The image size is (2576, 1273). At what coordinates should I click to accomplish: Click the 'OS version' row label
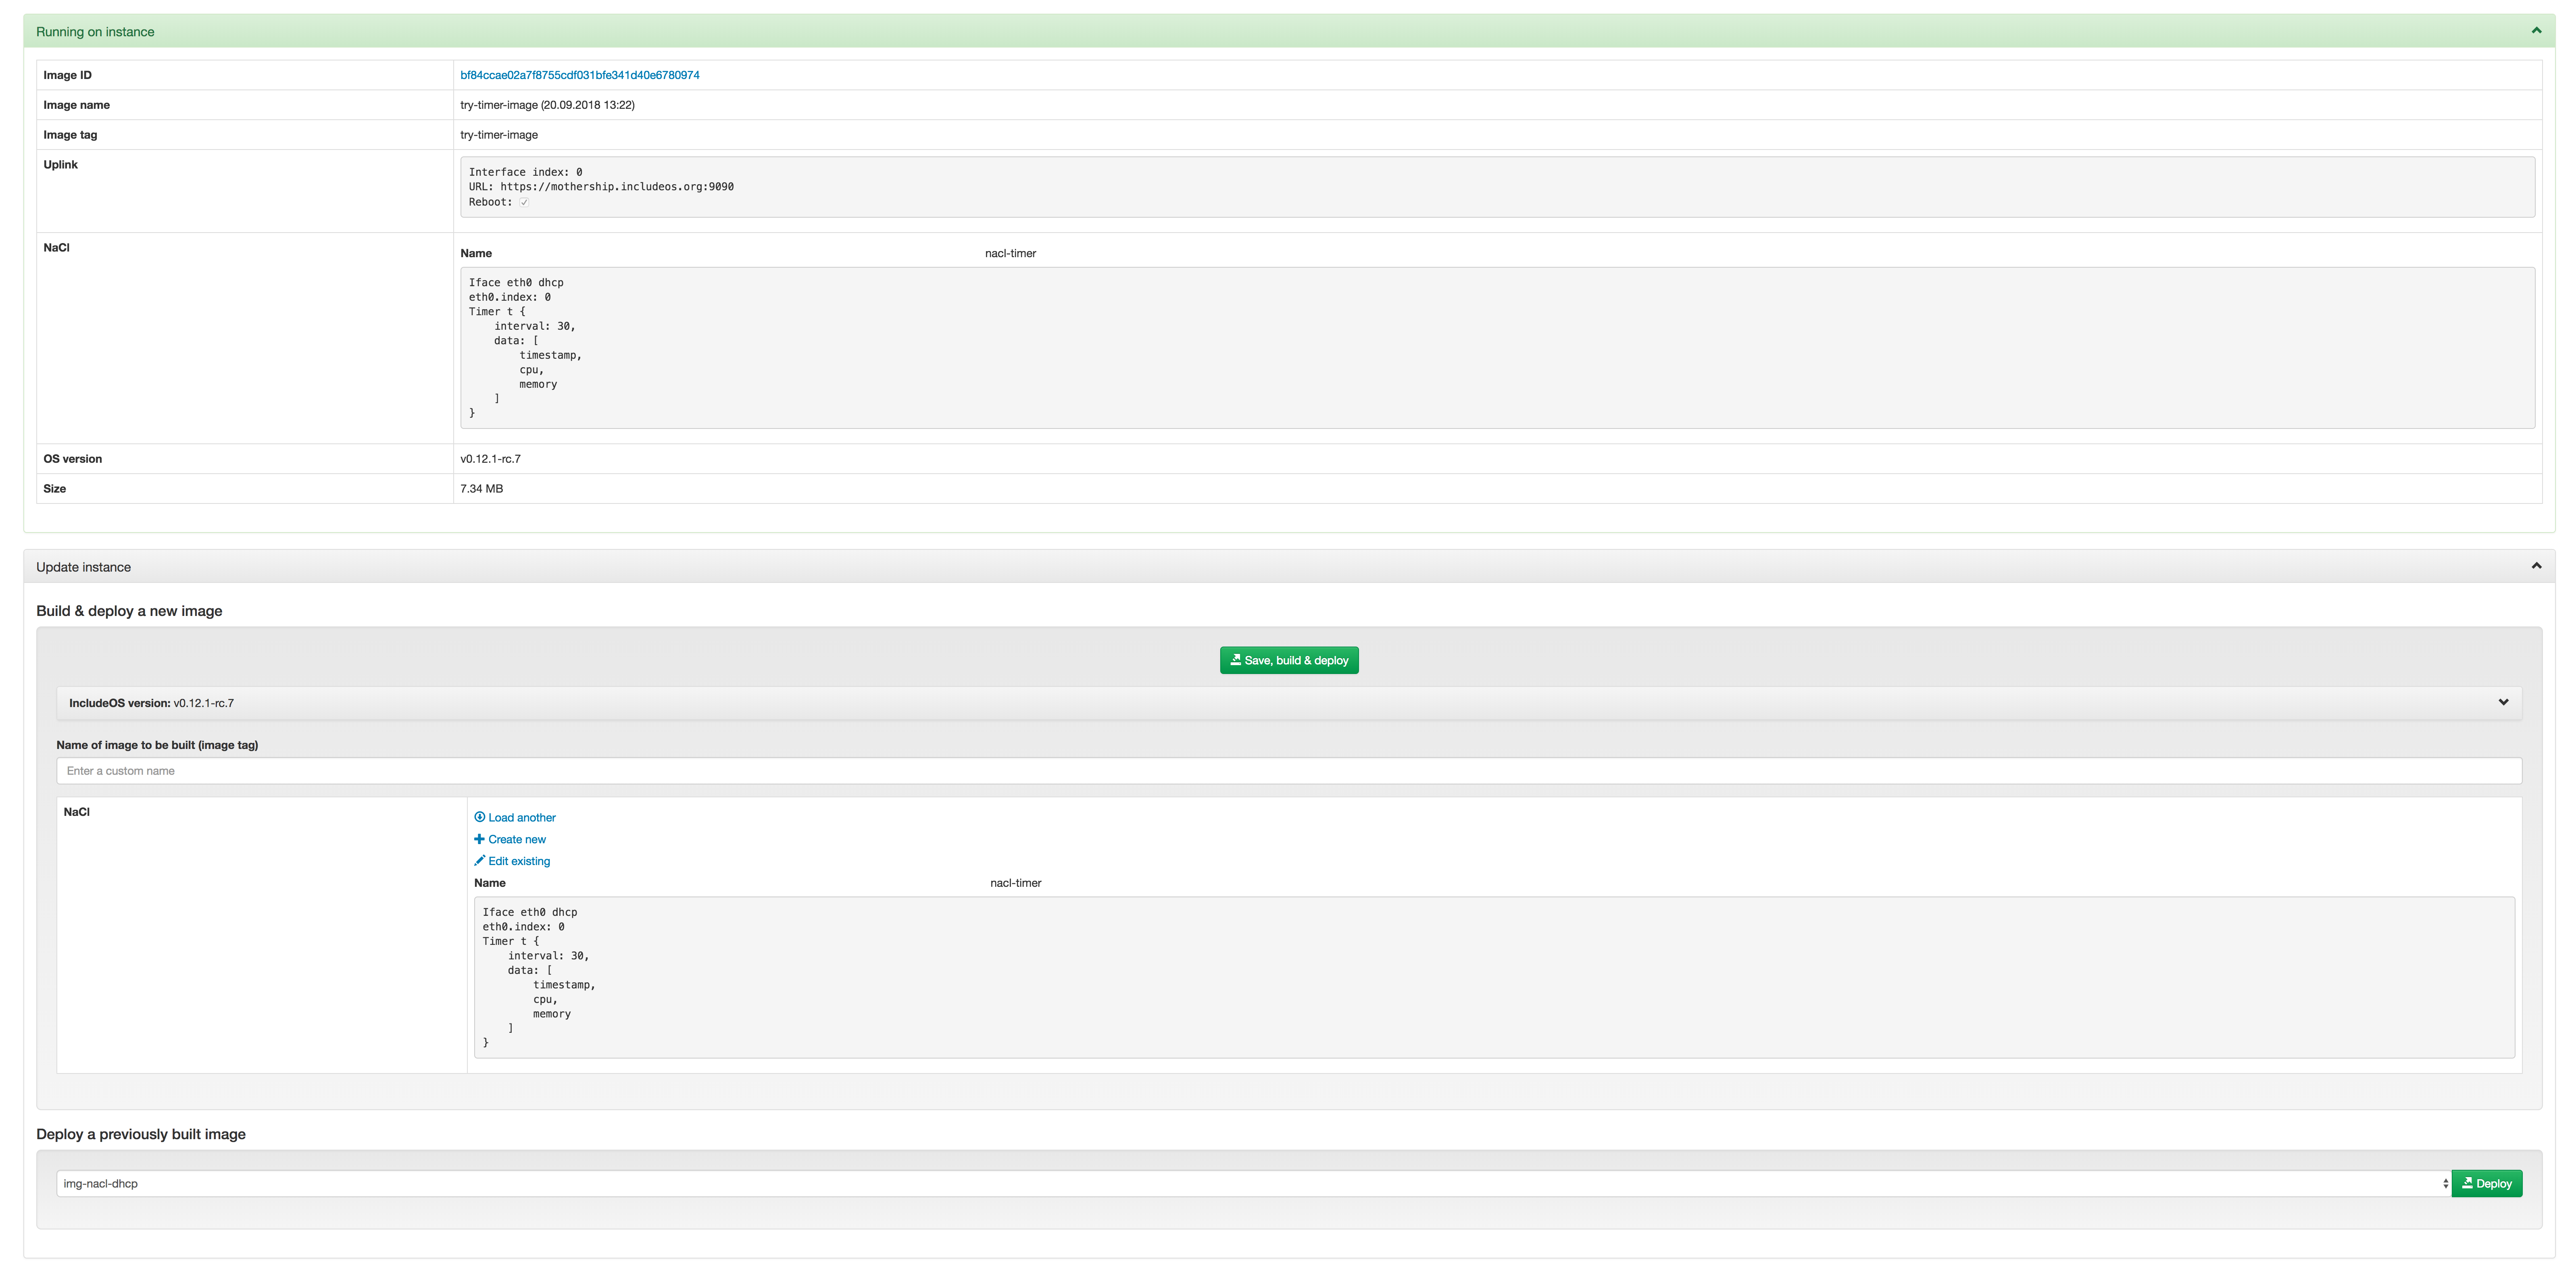72,459
